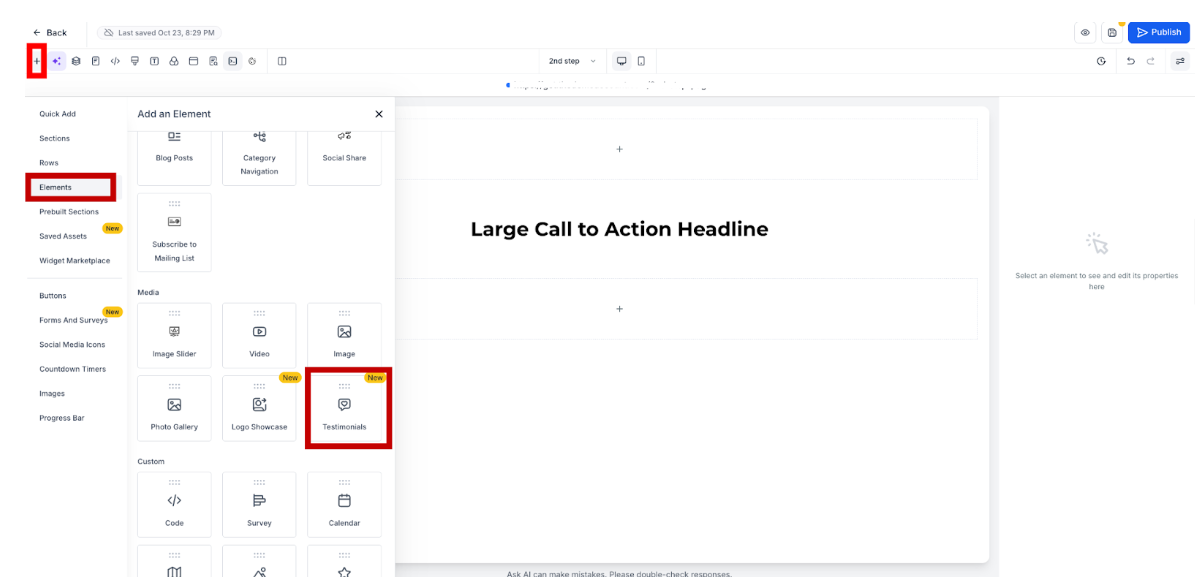The height and width of the screenshot is (585, 1197).
Task: Select the Large Call to Action Headline text
Action: (x=619, y=229)
